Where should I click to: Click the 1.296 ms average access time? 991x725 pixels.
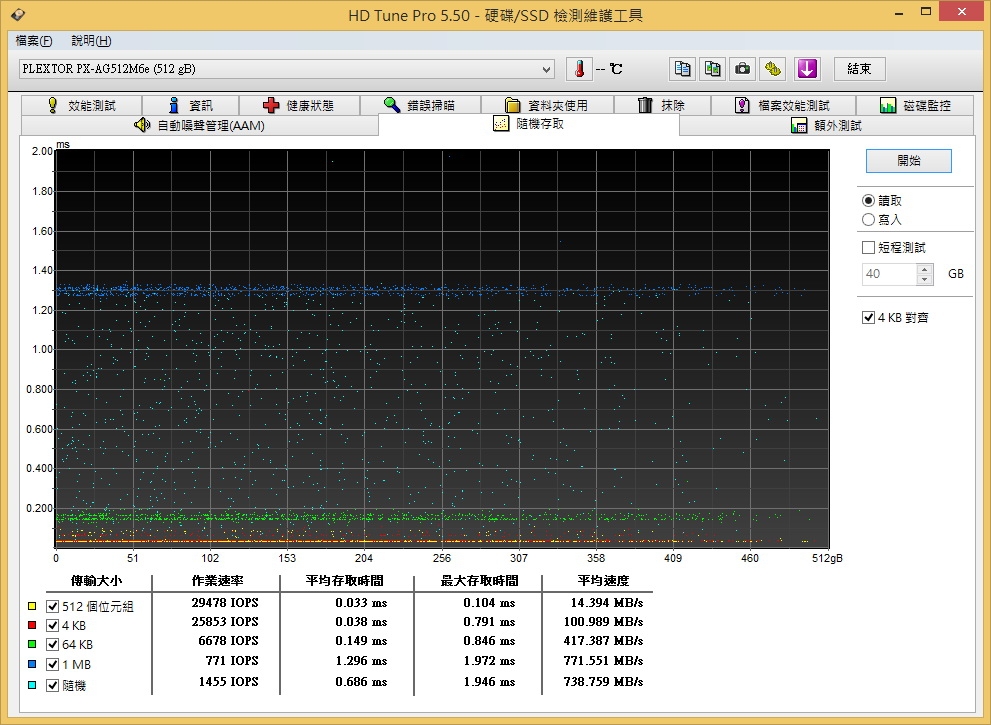(x=361, y=661)
